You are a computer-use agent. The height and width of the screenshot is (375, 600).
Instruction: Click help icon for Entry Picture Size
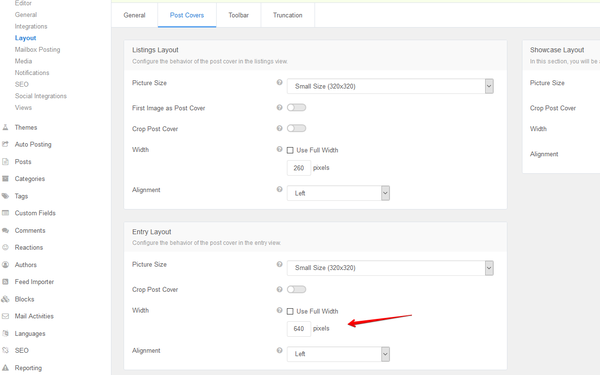[x=279, y=264]
